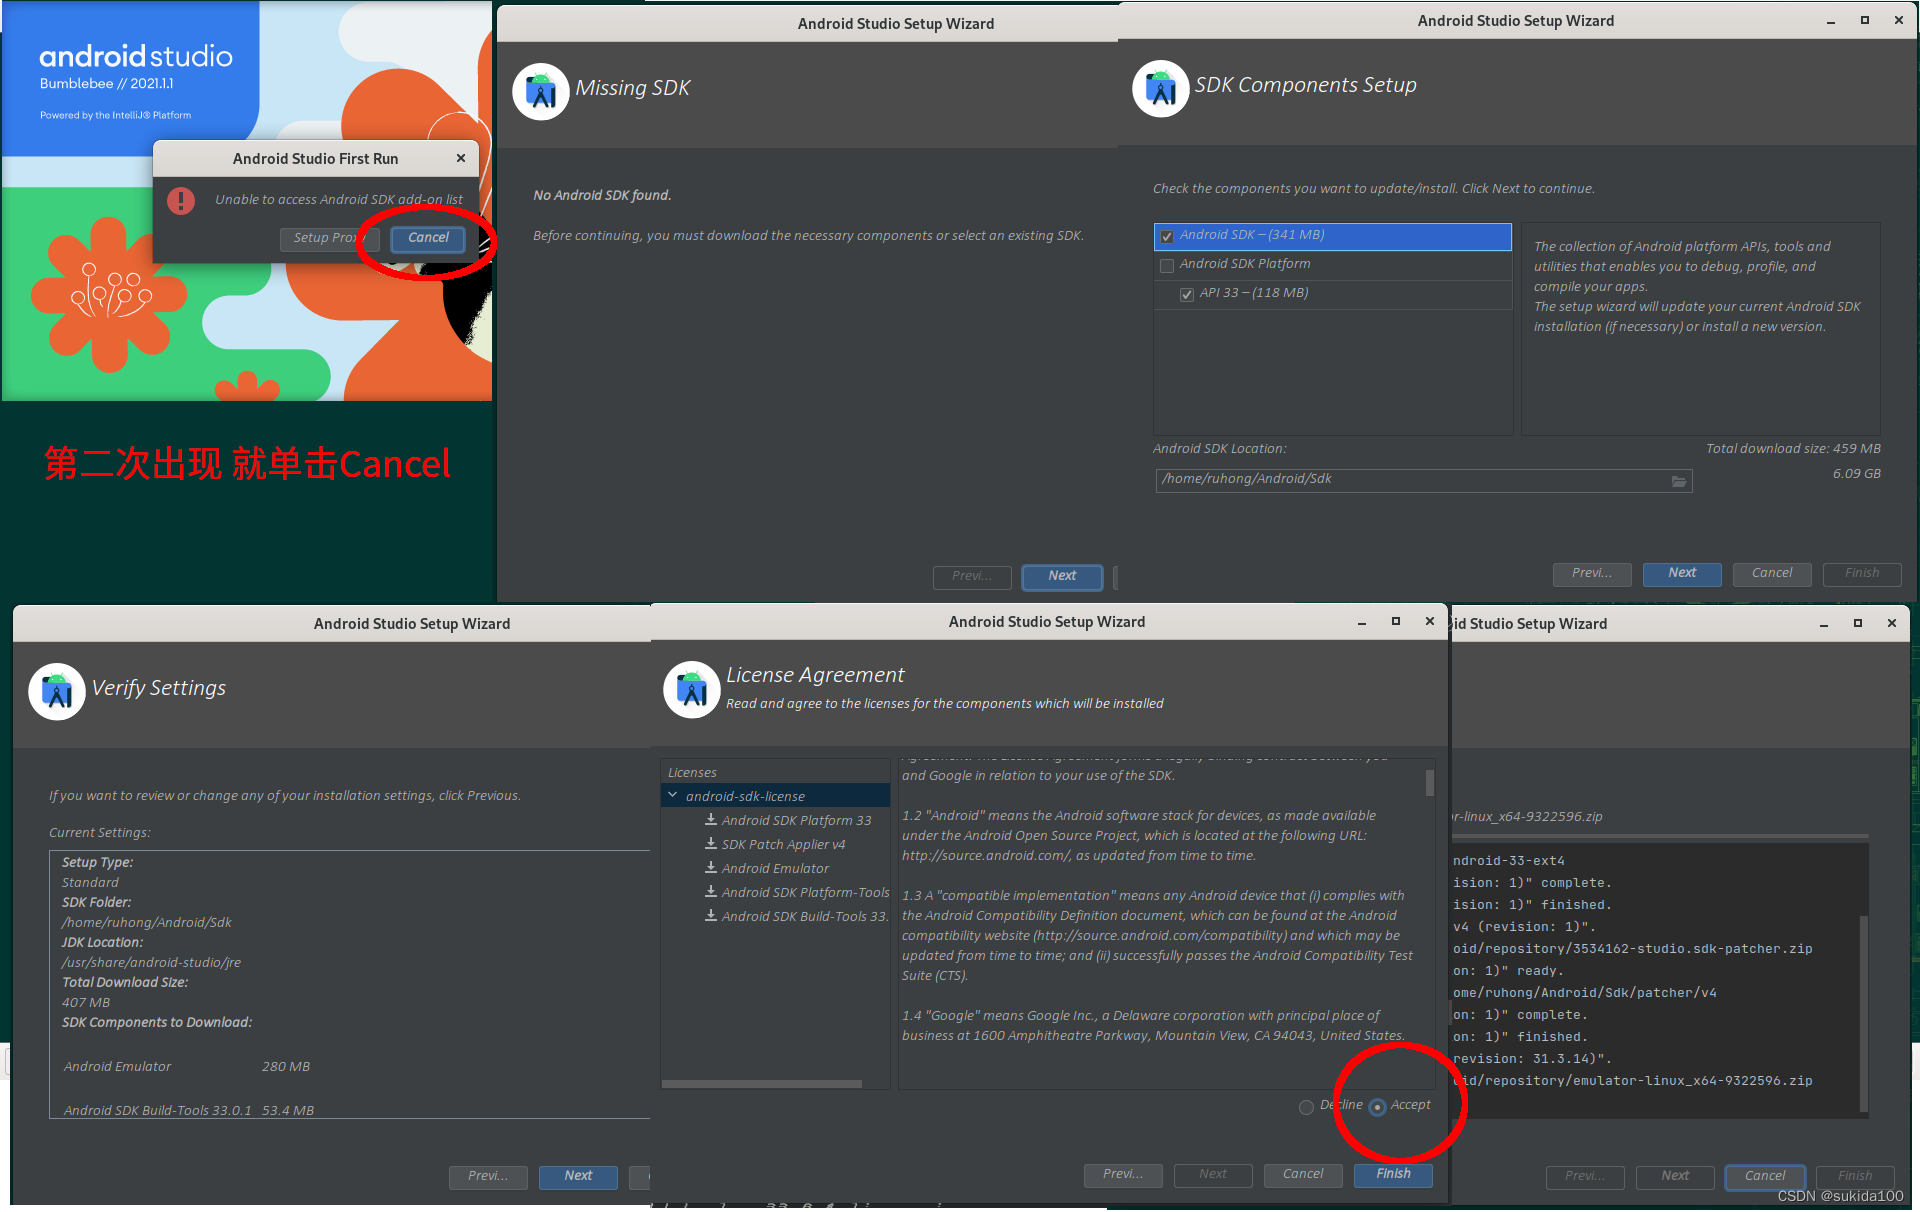Screen dimensions: 1920x1212
Task: Click download icon beside Android SDK Platform 33
Action: (x=711, y=820)
